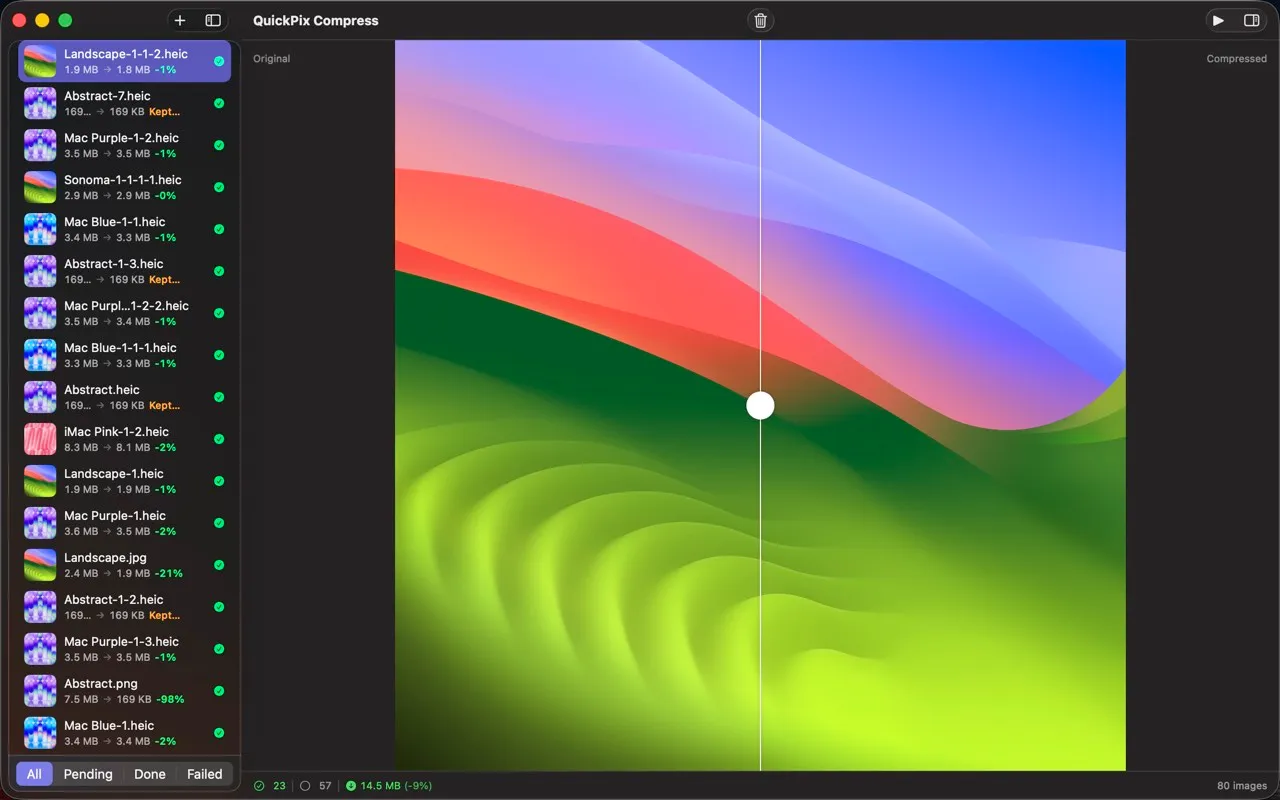Select Abstract-1-3.heic file entry

[x=125, y=271]
